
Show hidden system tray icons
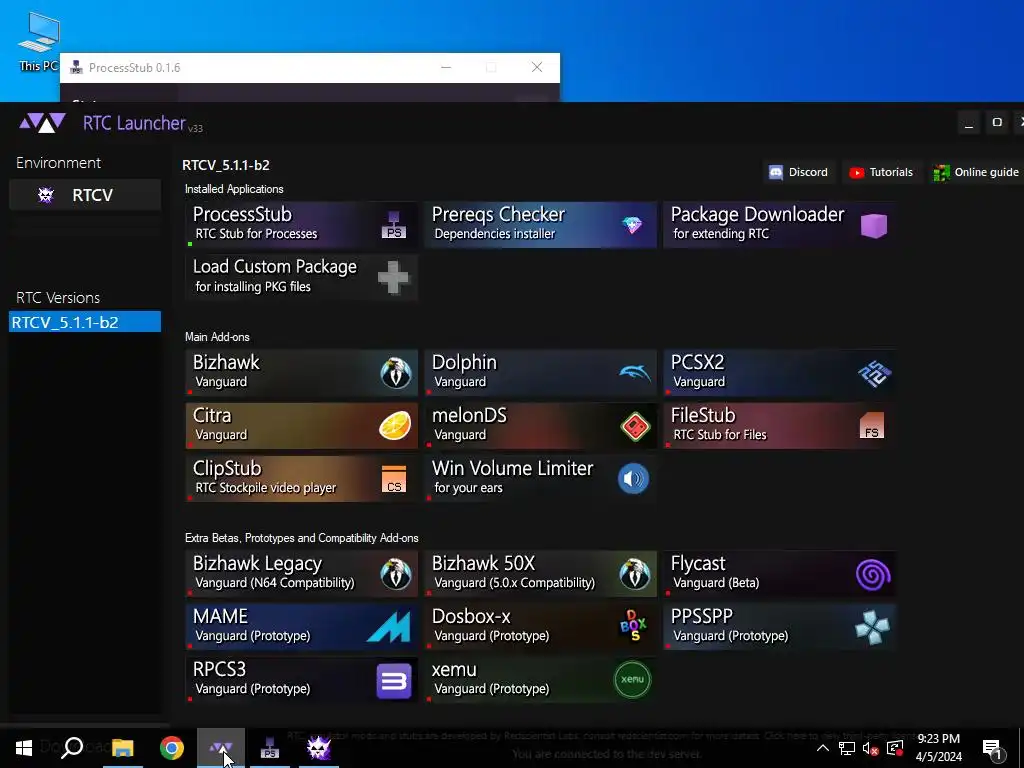[x=823, y=748]
